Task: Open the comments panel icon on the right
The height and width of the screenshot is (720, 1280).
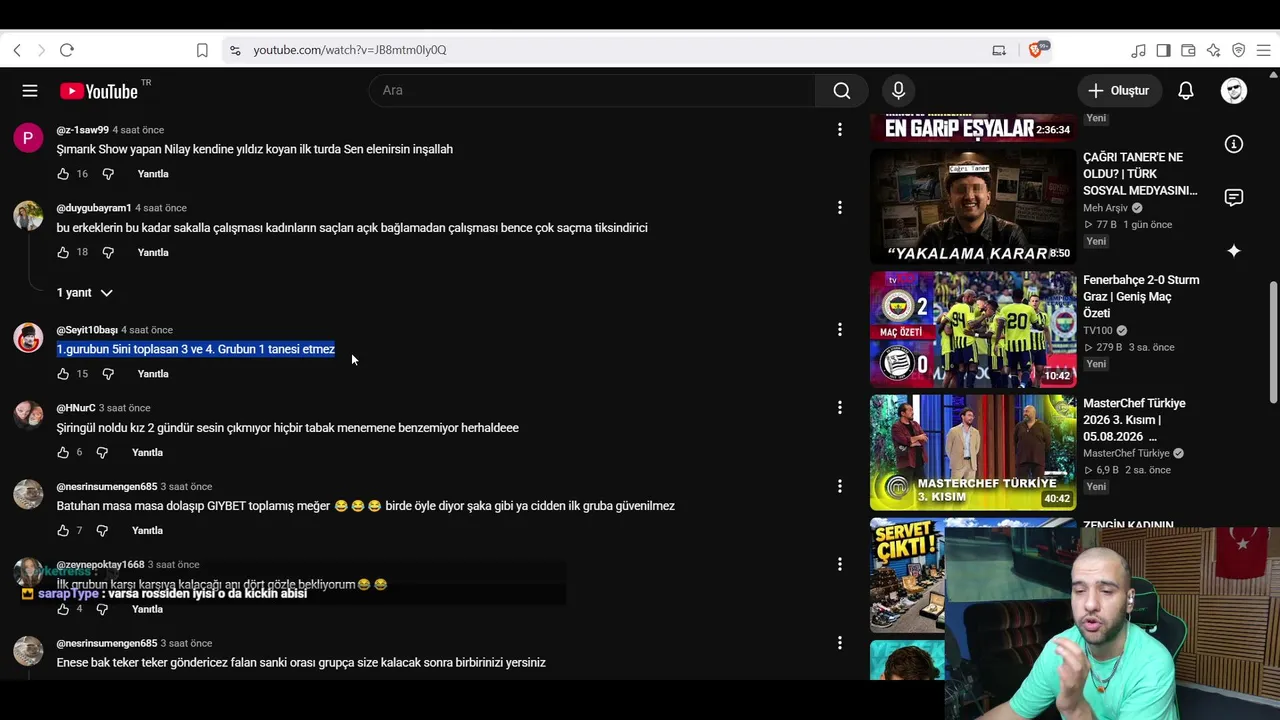Action: point(1234,197)
